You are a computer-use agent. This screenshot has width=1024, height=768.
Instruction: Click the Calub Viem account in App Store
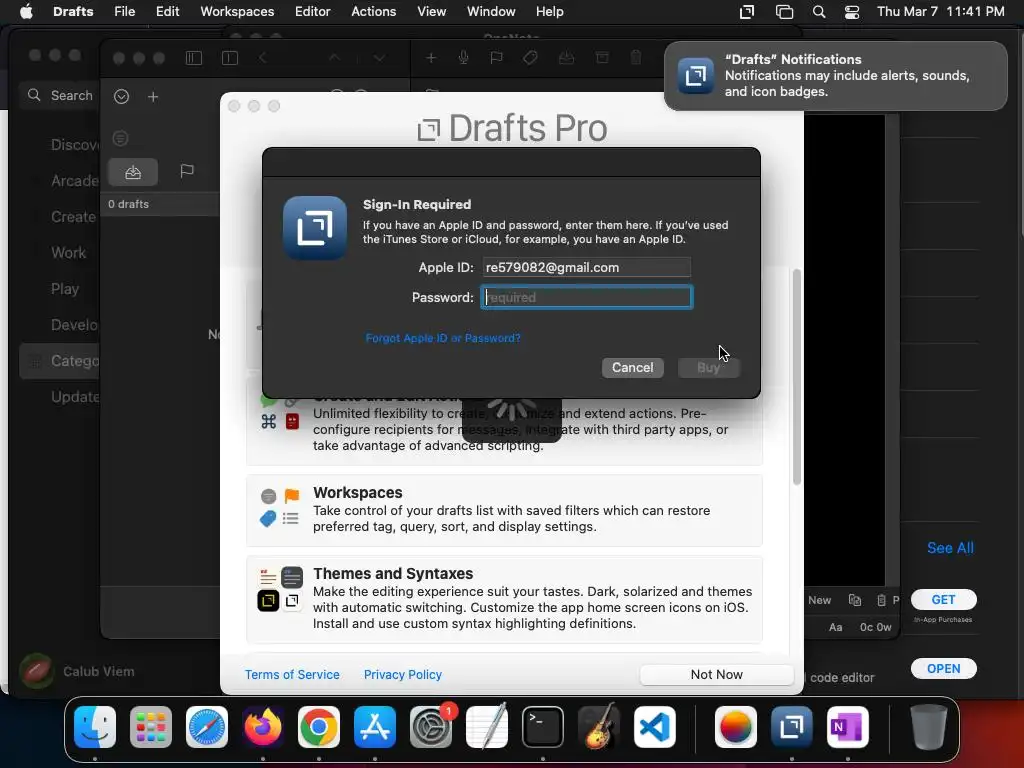coord(77,671)
